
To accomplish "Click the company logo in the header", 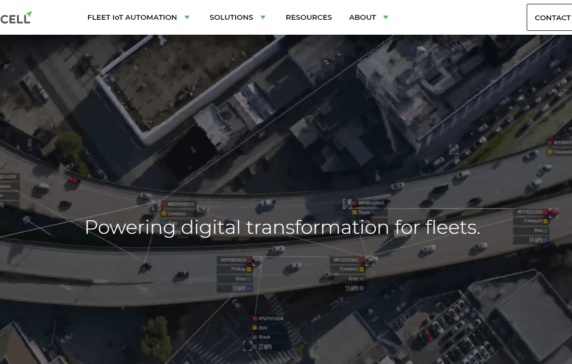I will (16, 18).
